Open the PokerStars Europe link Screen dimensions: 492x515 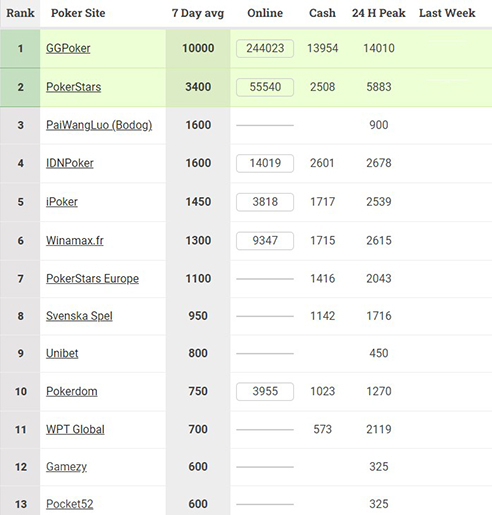(92, 279)
